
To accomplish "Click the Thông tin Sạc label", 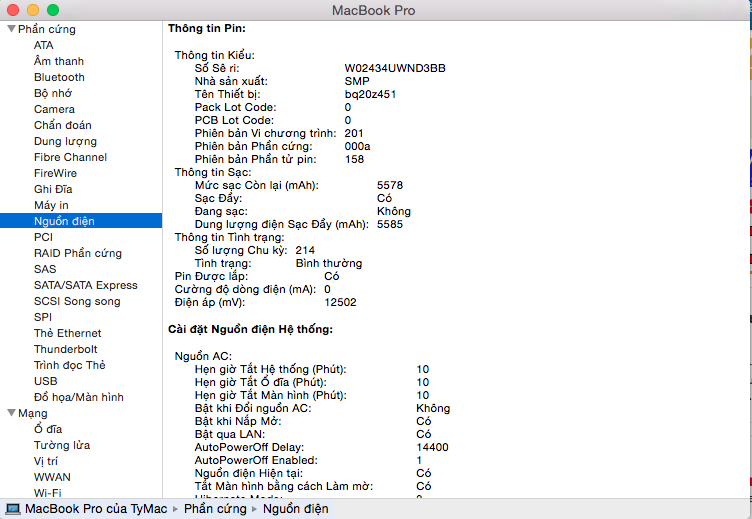I will click(x=212, y=172).
